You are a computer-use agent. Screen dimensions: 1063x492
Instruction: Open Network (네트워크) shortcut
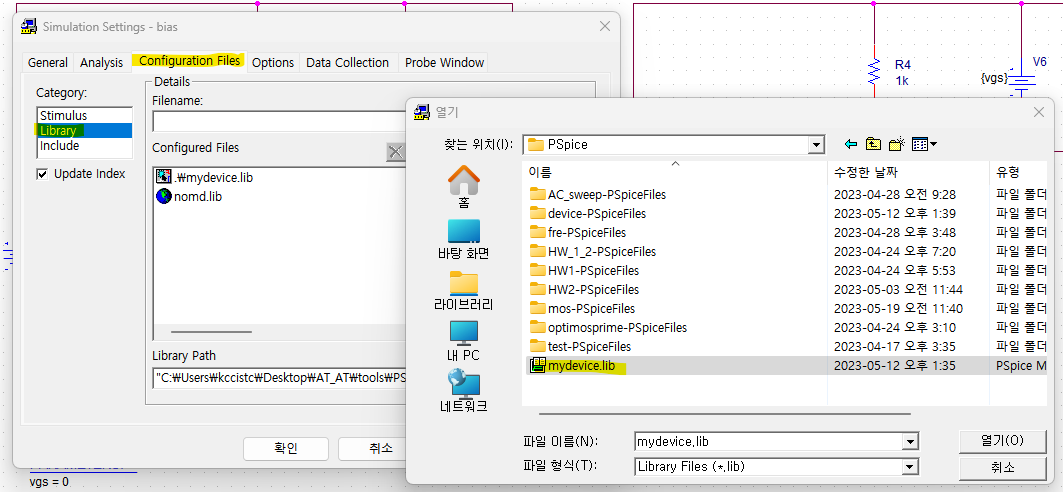(464, 392)
